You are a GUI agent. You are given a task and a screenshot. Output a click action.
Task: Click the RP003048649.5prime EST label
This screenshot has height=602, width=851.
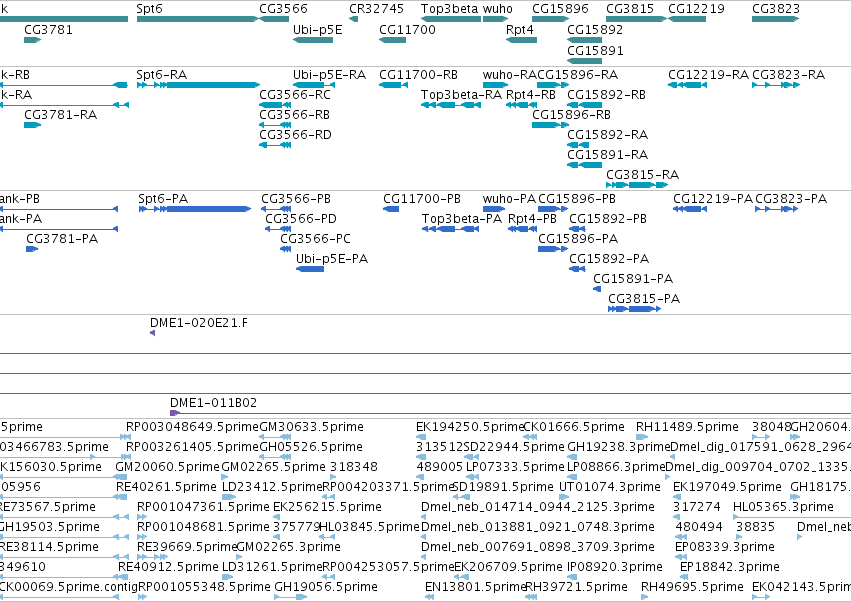coord(192,427)
